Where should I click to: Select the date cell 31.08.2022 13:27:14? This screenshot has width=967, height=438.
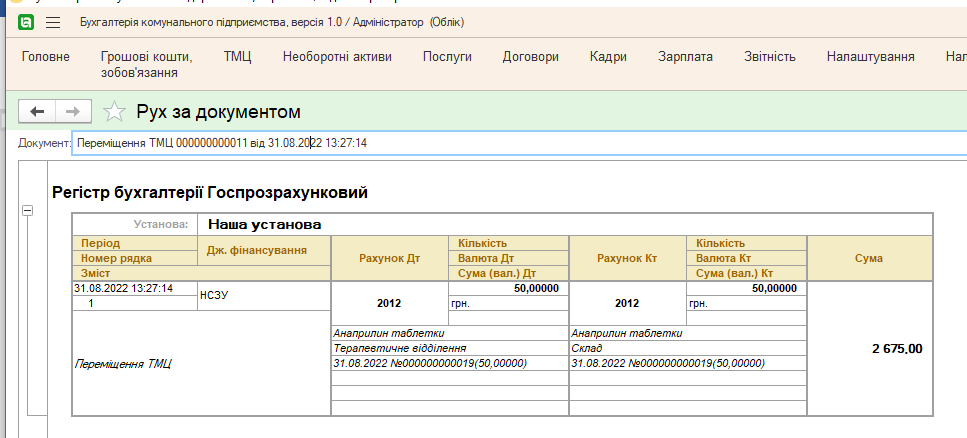(x=135, y=289)
